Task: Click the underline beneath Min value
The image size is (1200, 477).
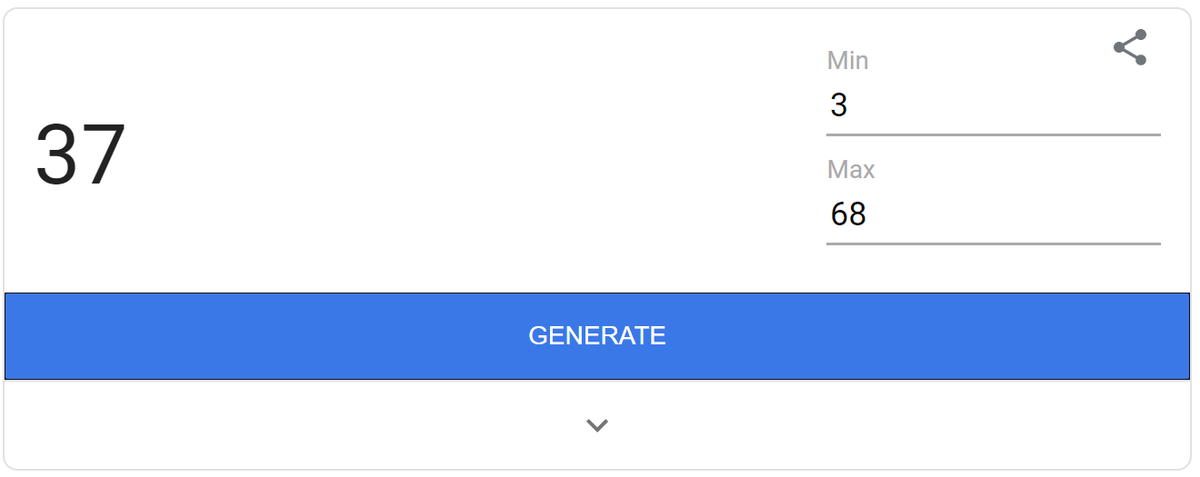Action: pos(992,134)
